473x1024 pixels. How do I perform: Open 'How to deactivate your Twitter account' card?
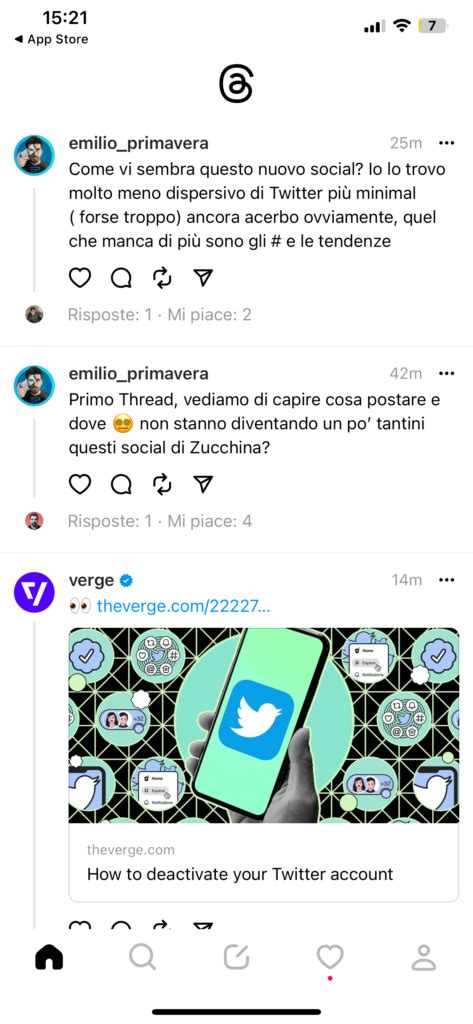coord(264,765)
